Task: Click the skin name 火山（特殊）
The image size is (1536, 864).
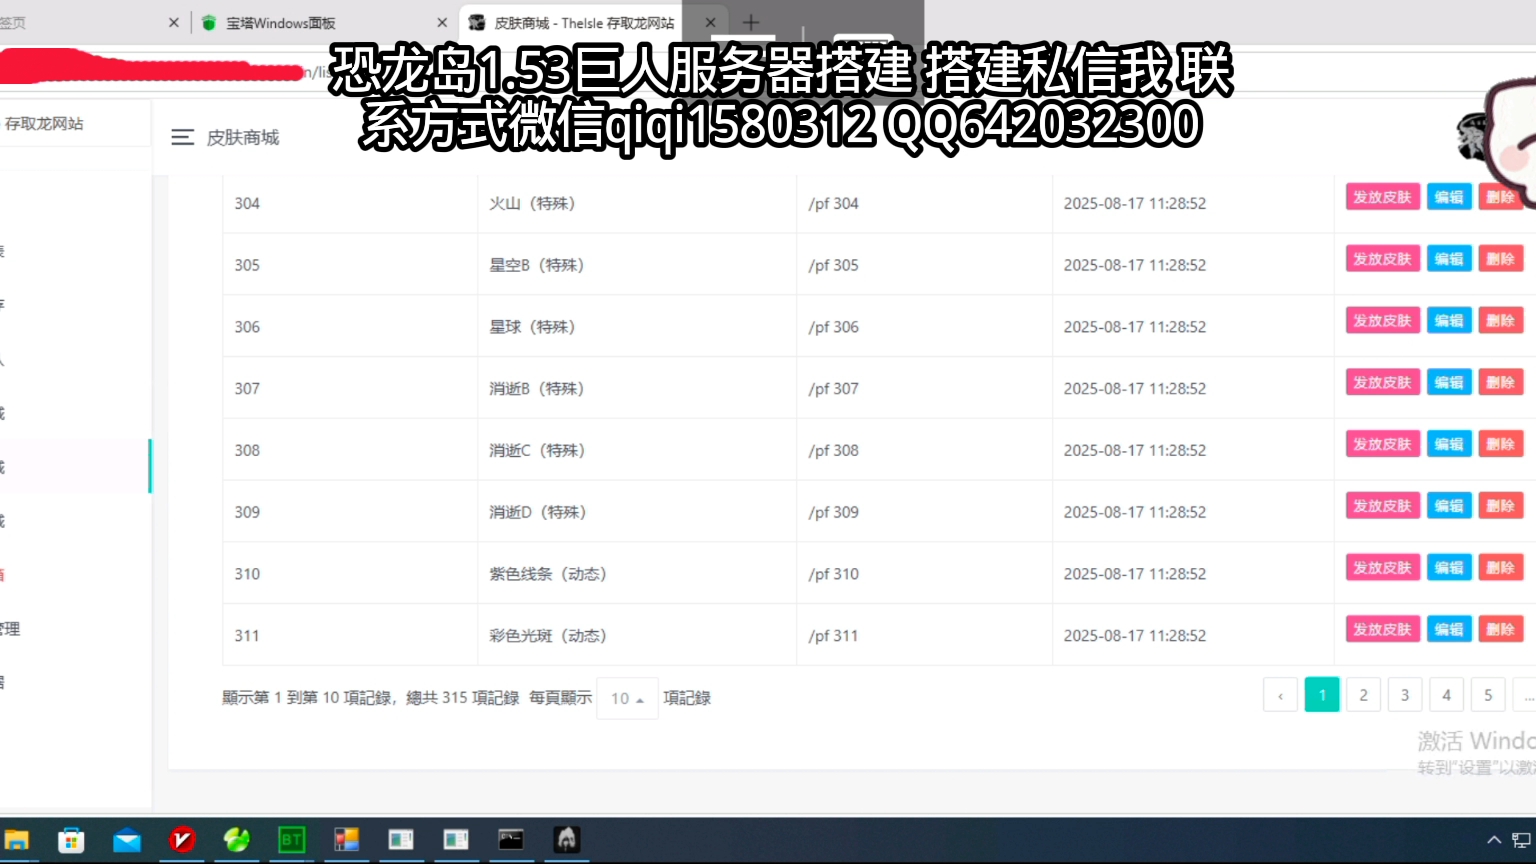Action: [532, 203]
